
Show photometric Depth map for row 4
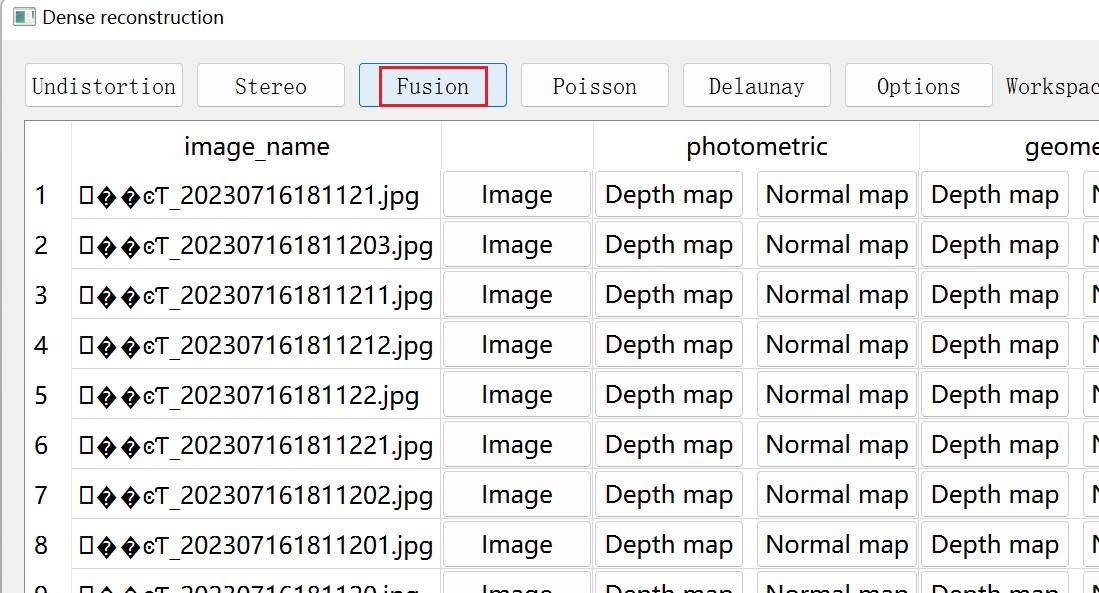669,344
